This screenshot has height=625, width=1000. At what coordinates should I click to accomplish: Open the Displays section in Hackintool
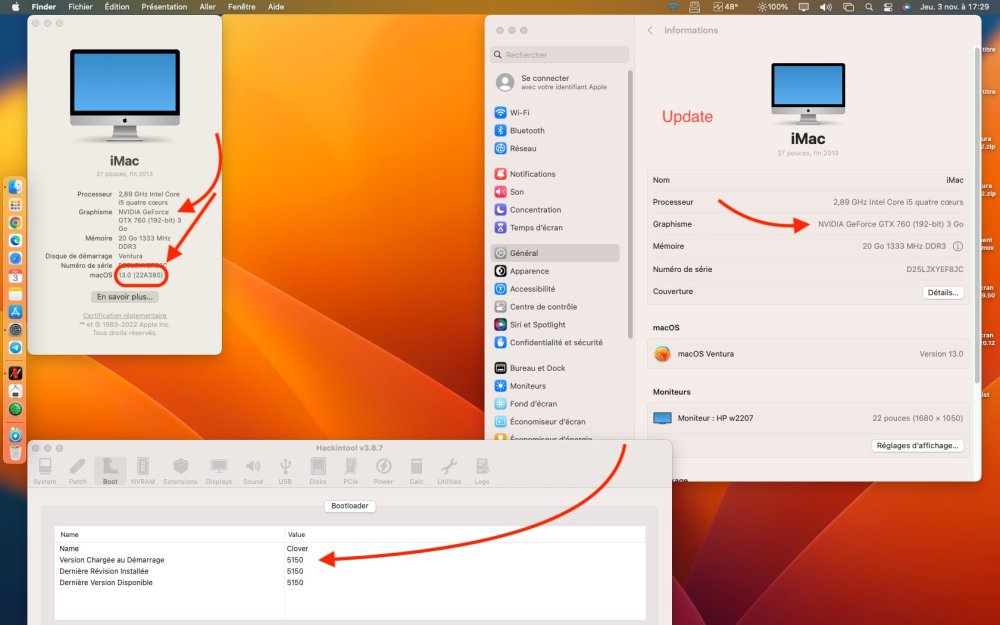[219, 471]
